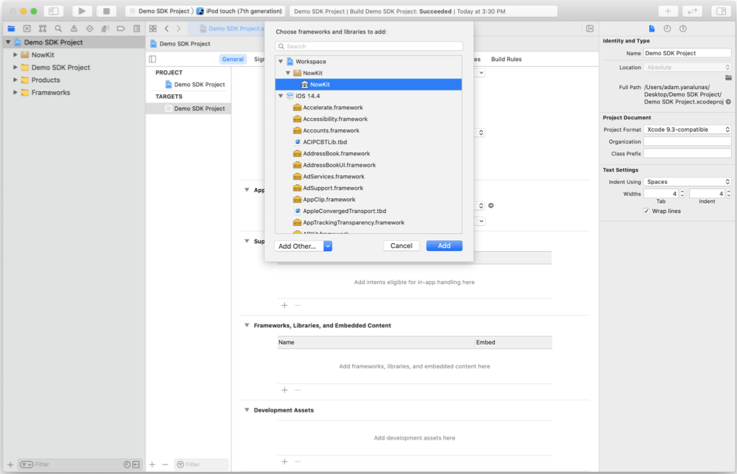737x474 pixels.
Task: Open the Find navigator magnifier icon
Action: pyautogui.click(x=58, y=29)
